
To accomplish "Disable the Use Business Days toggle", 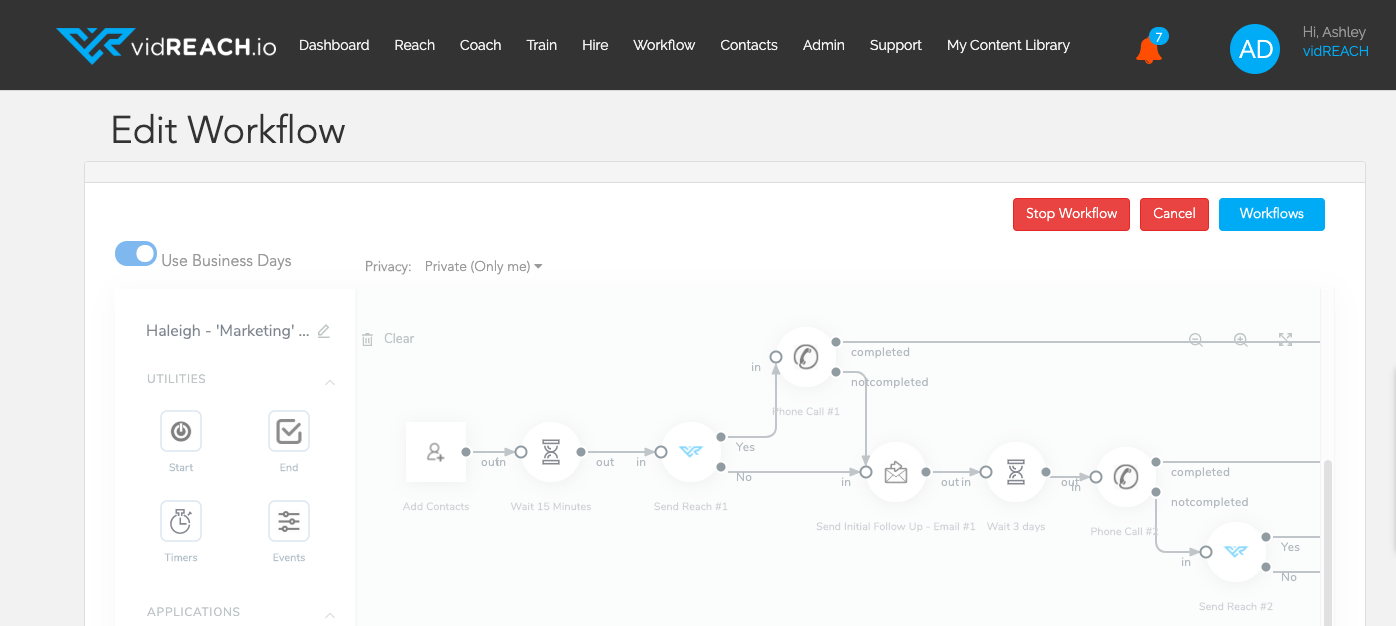I will pos(136,254).
